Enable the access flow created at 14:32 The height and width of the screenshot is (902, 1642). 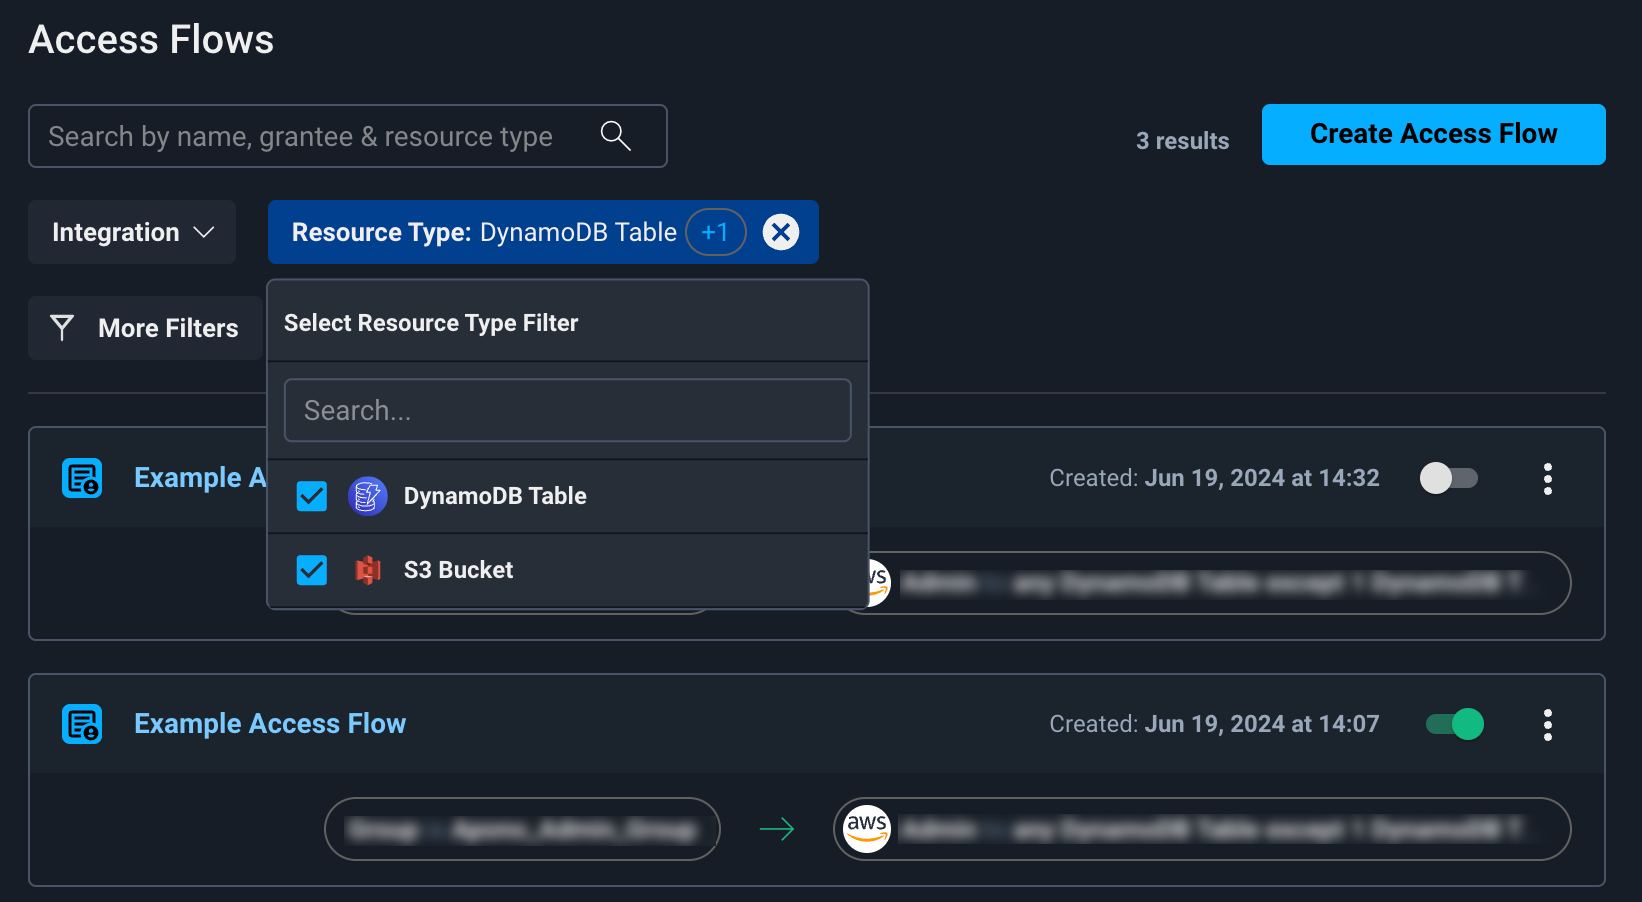(x=1448, y=478)
